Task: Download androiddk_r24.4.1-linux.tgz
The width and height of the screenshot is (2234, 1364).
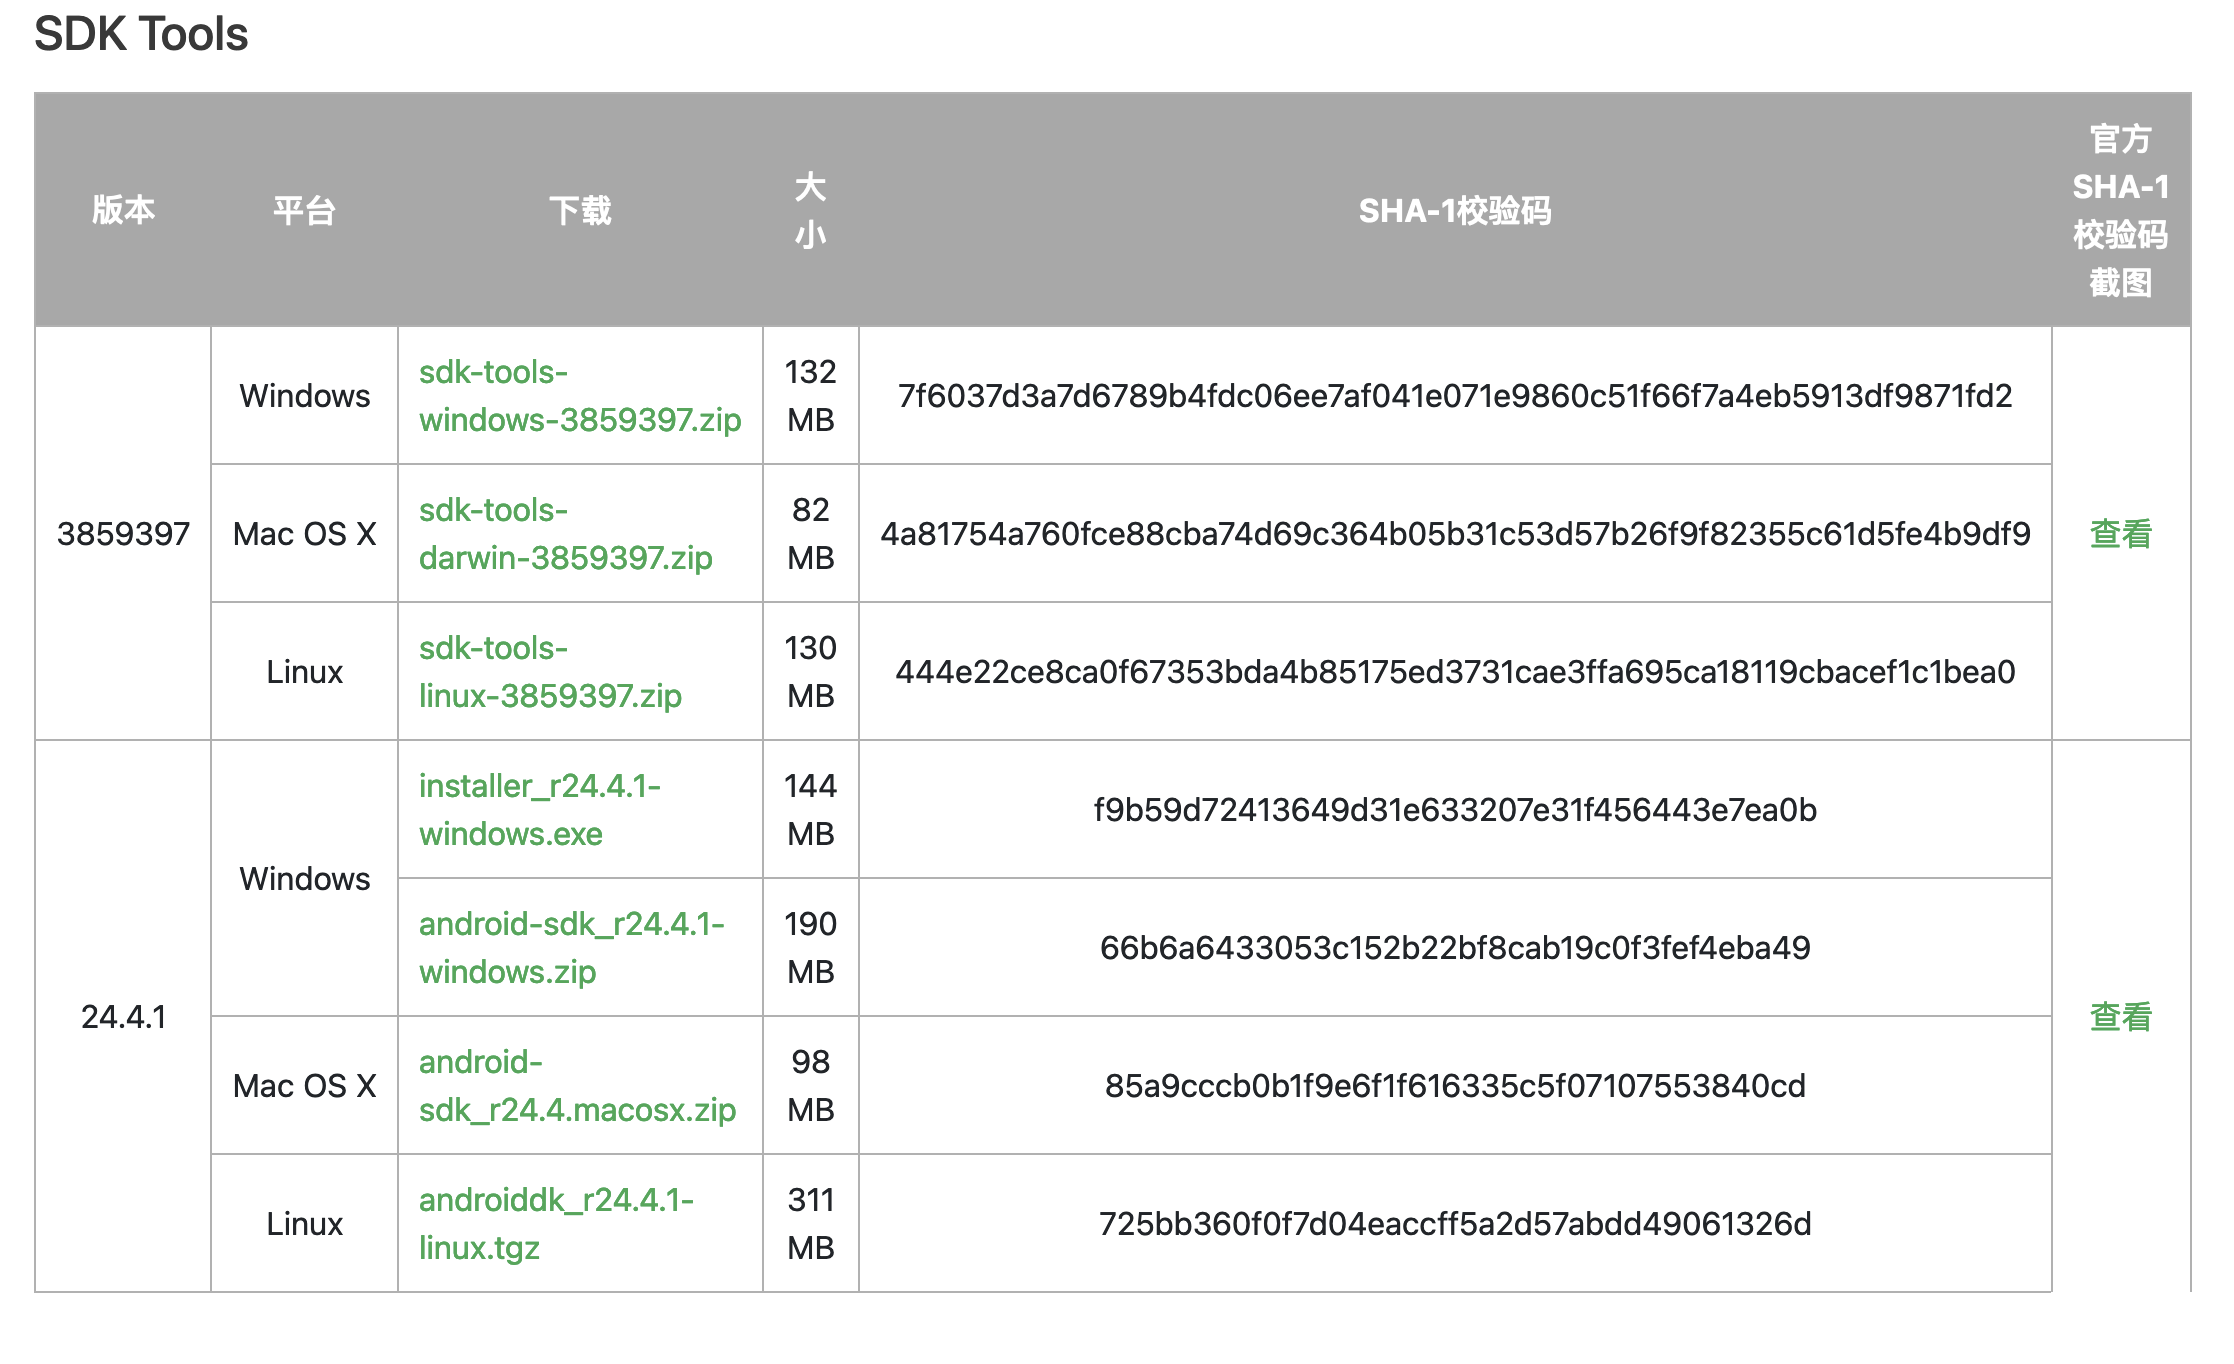Action: 556,1224
